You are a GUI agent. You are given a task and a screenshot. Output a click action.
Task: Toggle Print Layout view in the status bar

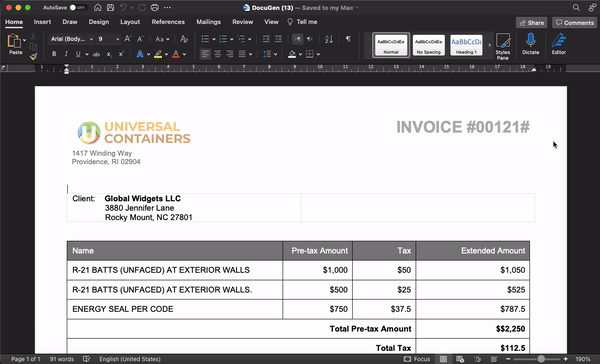click(443, 359)
